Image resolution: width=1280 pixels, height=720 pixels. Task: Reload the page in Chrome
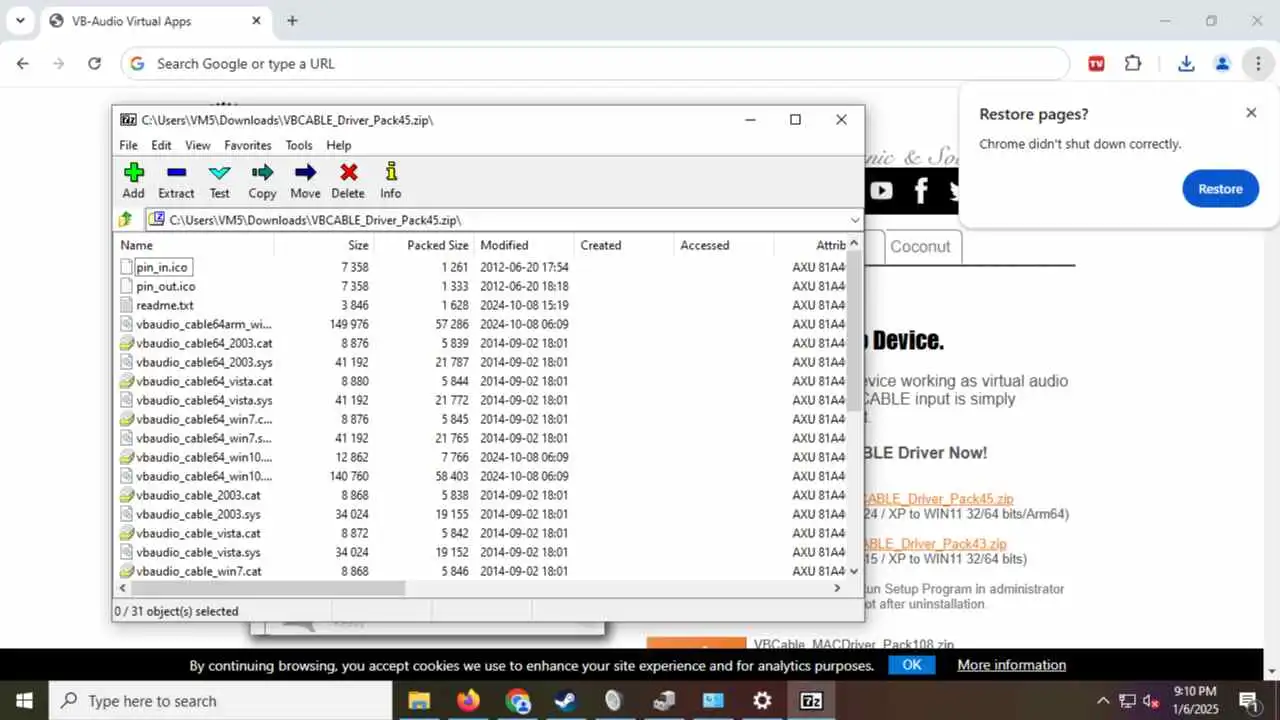(x=94, y=64)
